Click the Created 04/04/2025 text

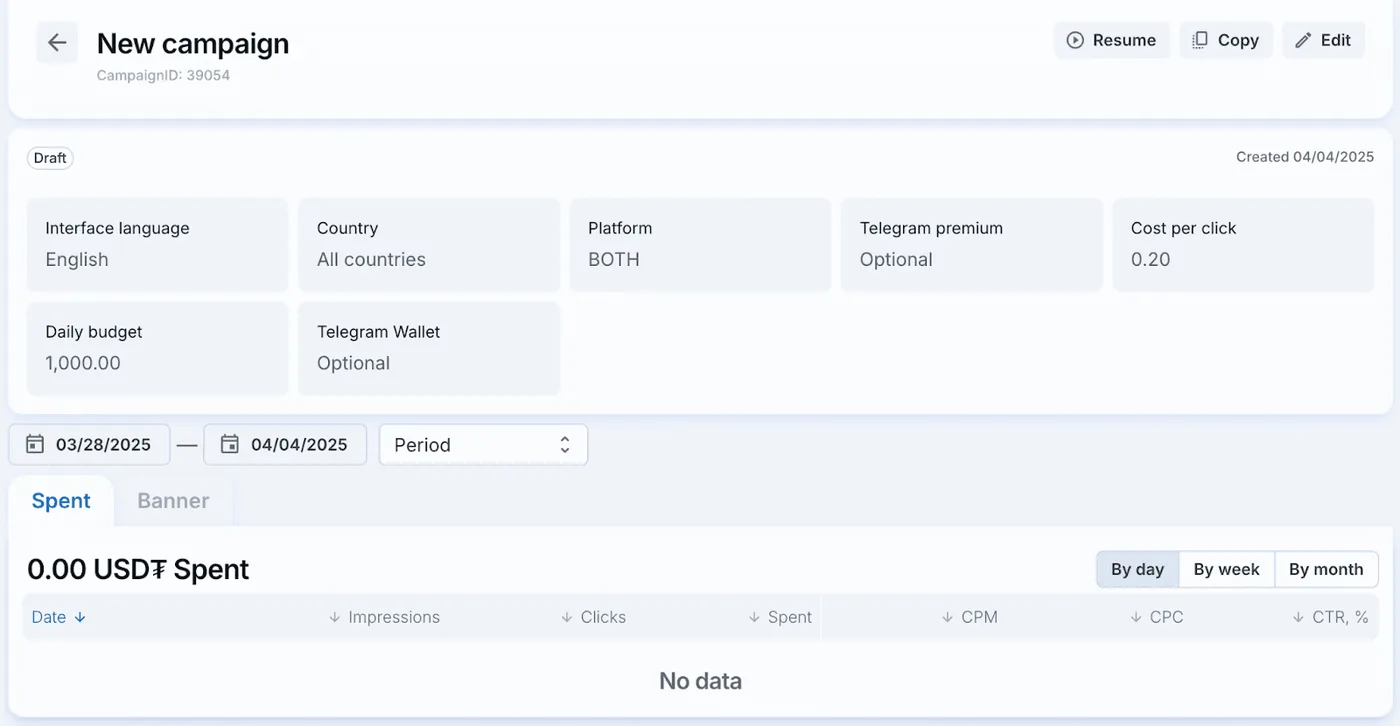tap(1305, 157)
